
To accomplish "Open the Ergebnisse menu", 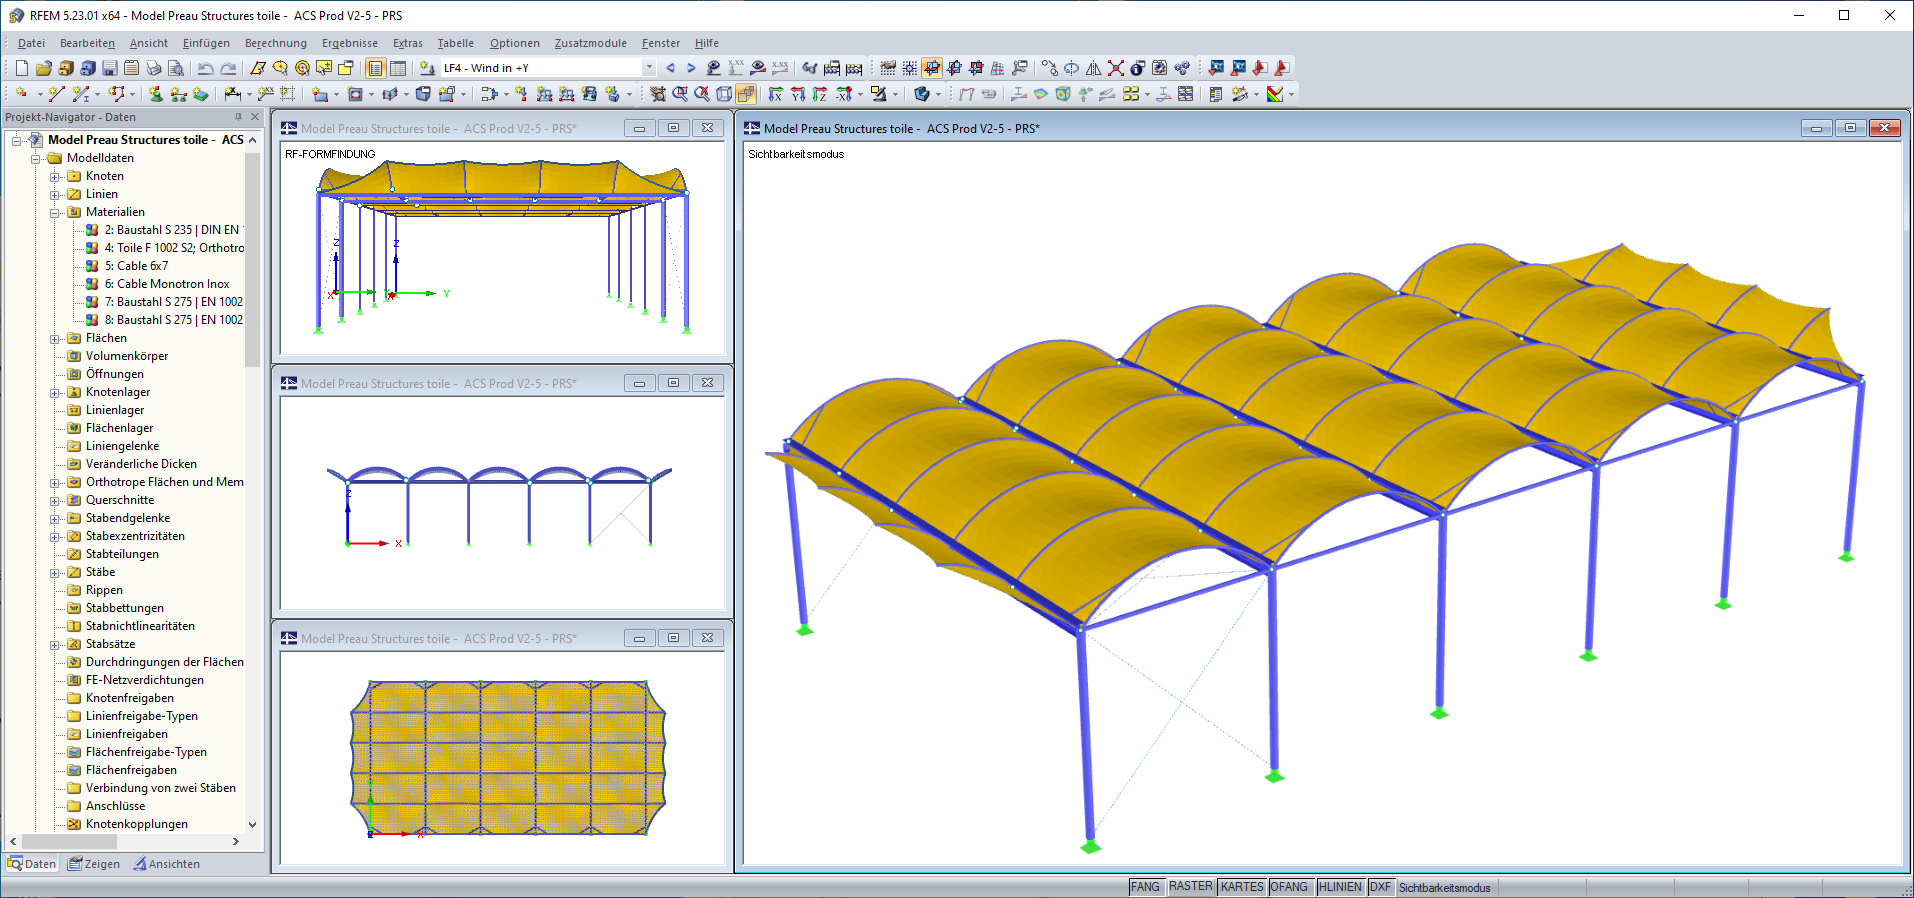I will [350, 43].
